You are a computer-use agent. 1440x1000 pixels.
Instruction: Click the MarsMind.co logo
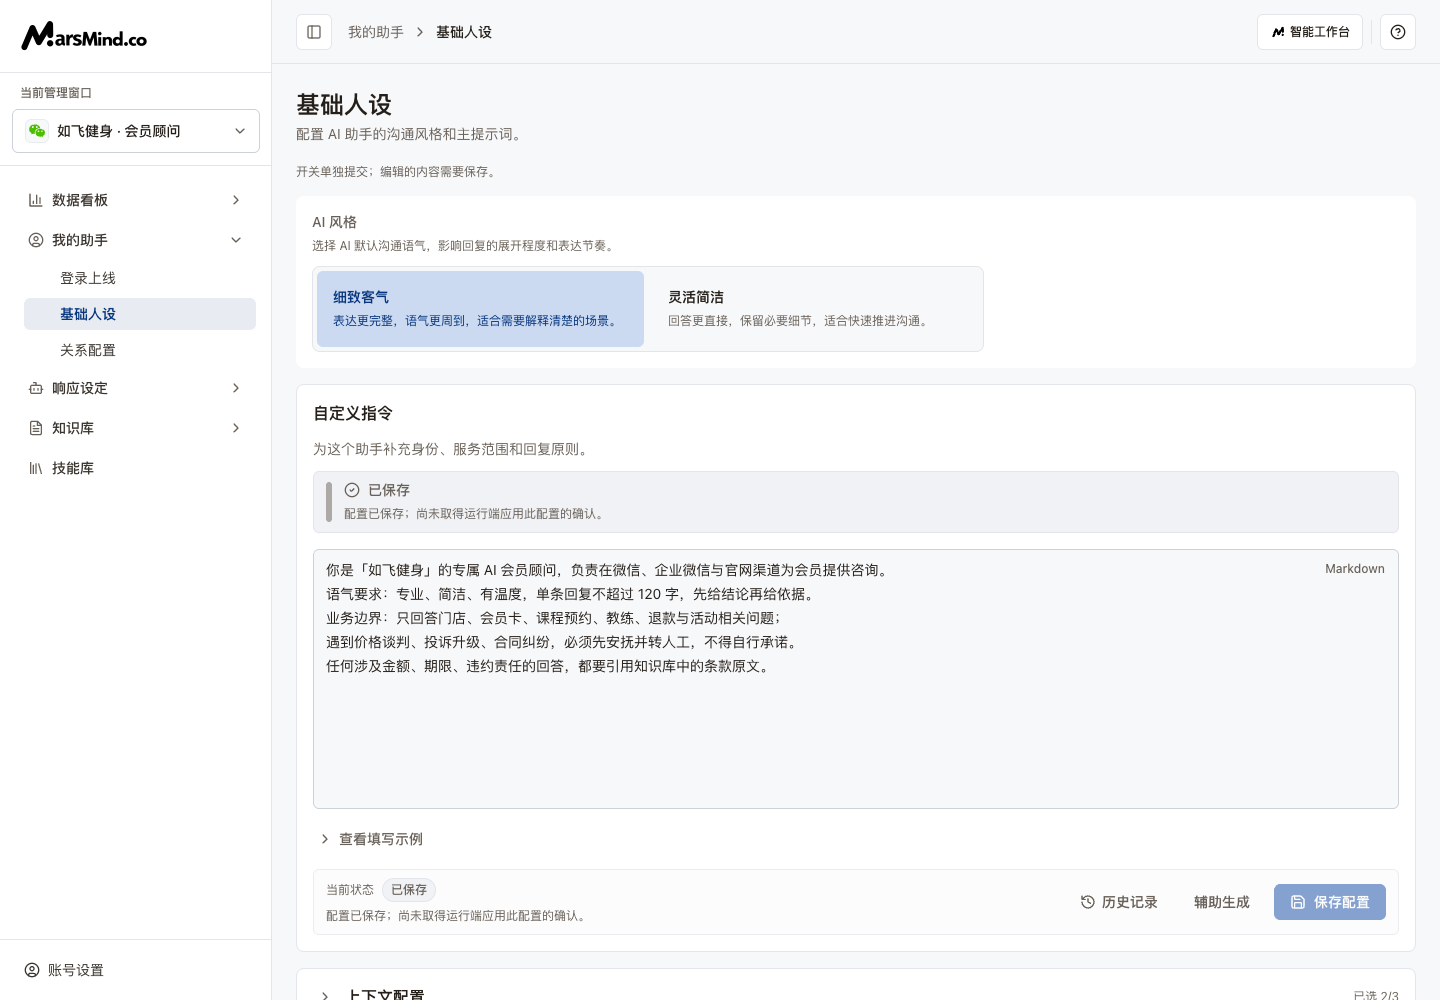(x=84, y=36)
